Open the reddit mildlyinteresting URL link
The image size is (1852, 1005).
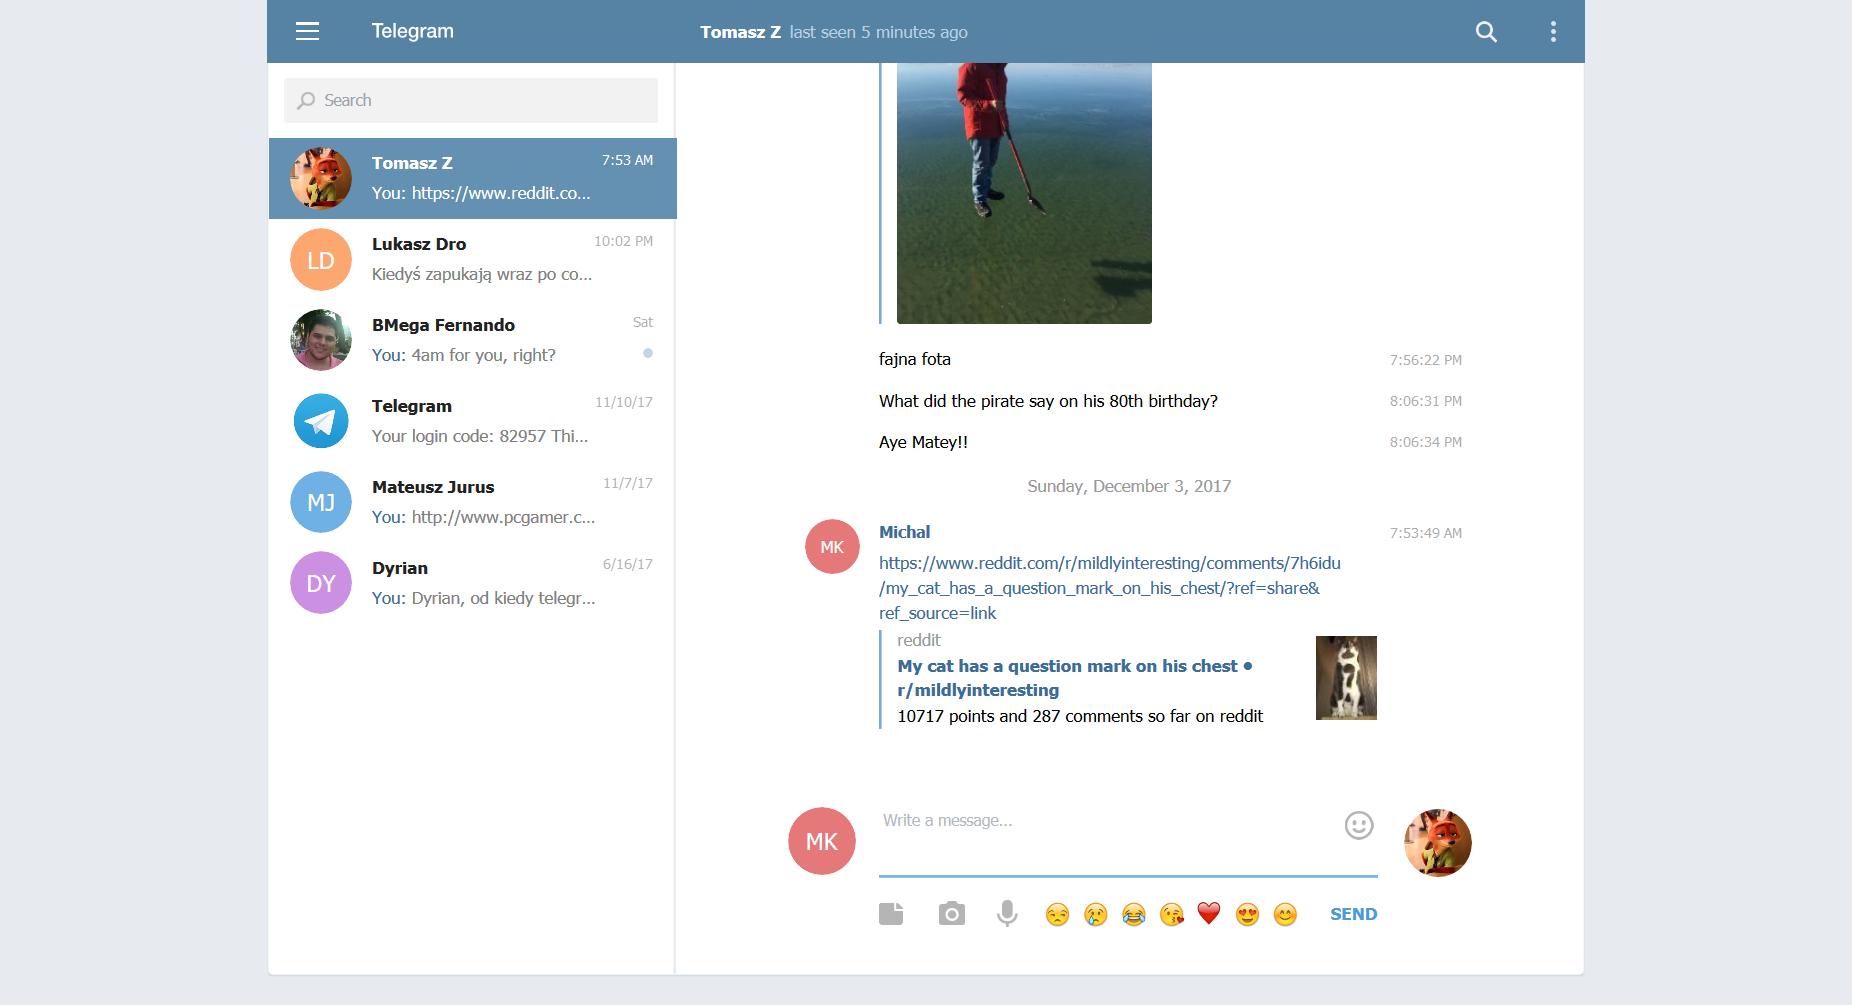pos(1108,588)
